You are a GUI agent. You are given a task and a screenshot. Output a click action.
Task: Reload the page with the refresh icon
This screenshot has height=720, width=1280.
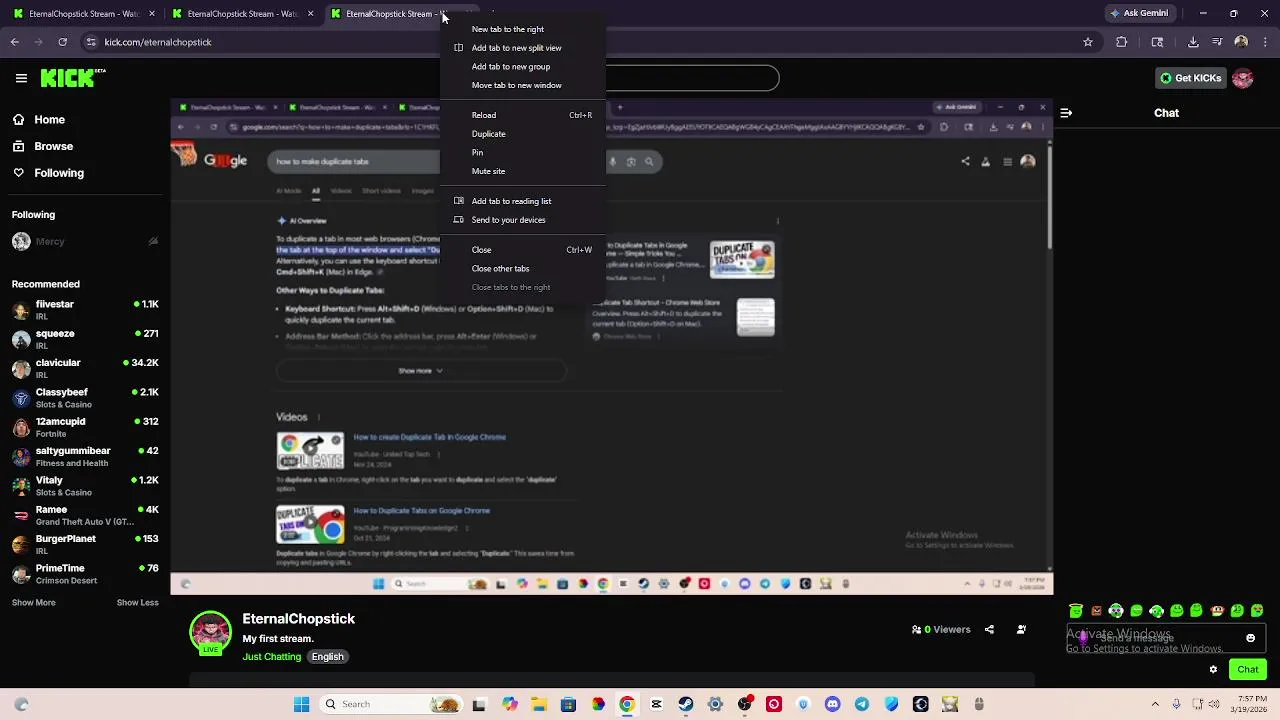(62, 42)
